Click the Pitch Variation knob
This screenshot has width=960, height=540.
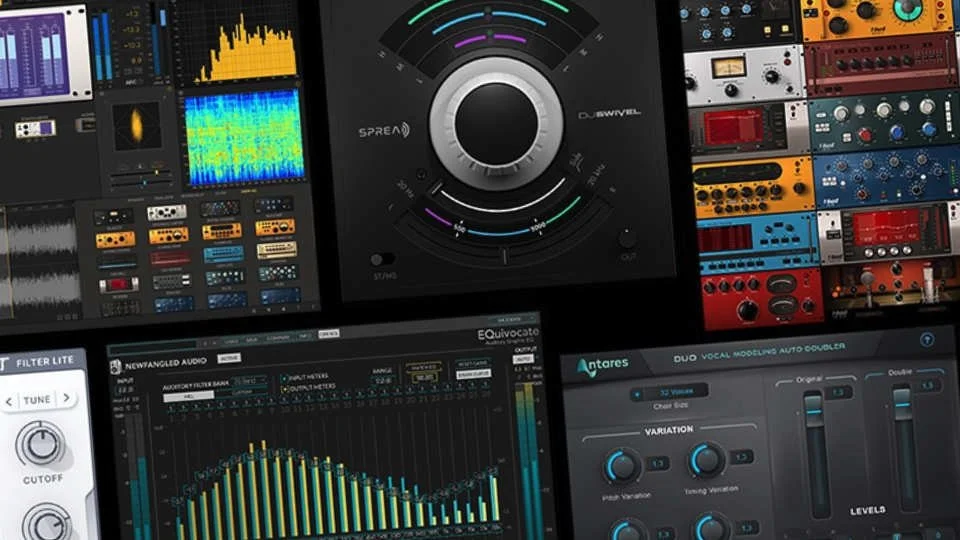(622, 467)
